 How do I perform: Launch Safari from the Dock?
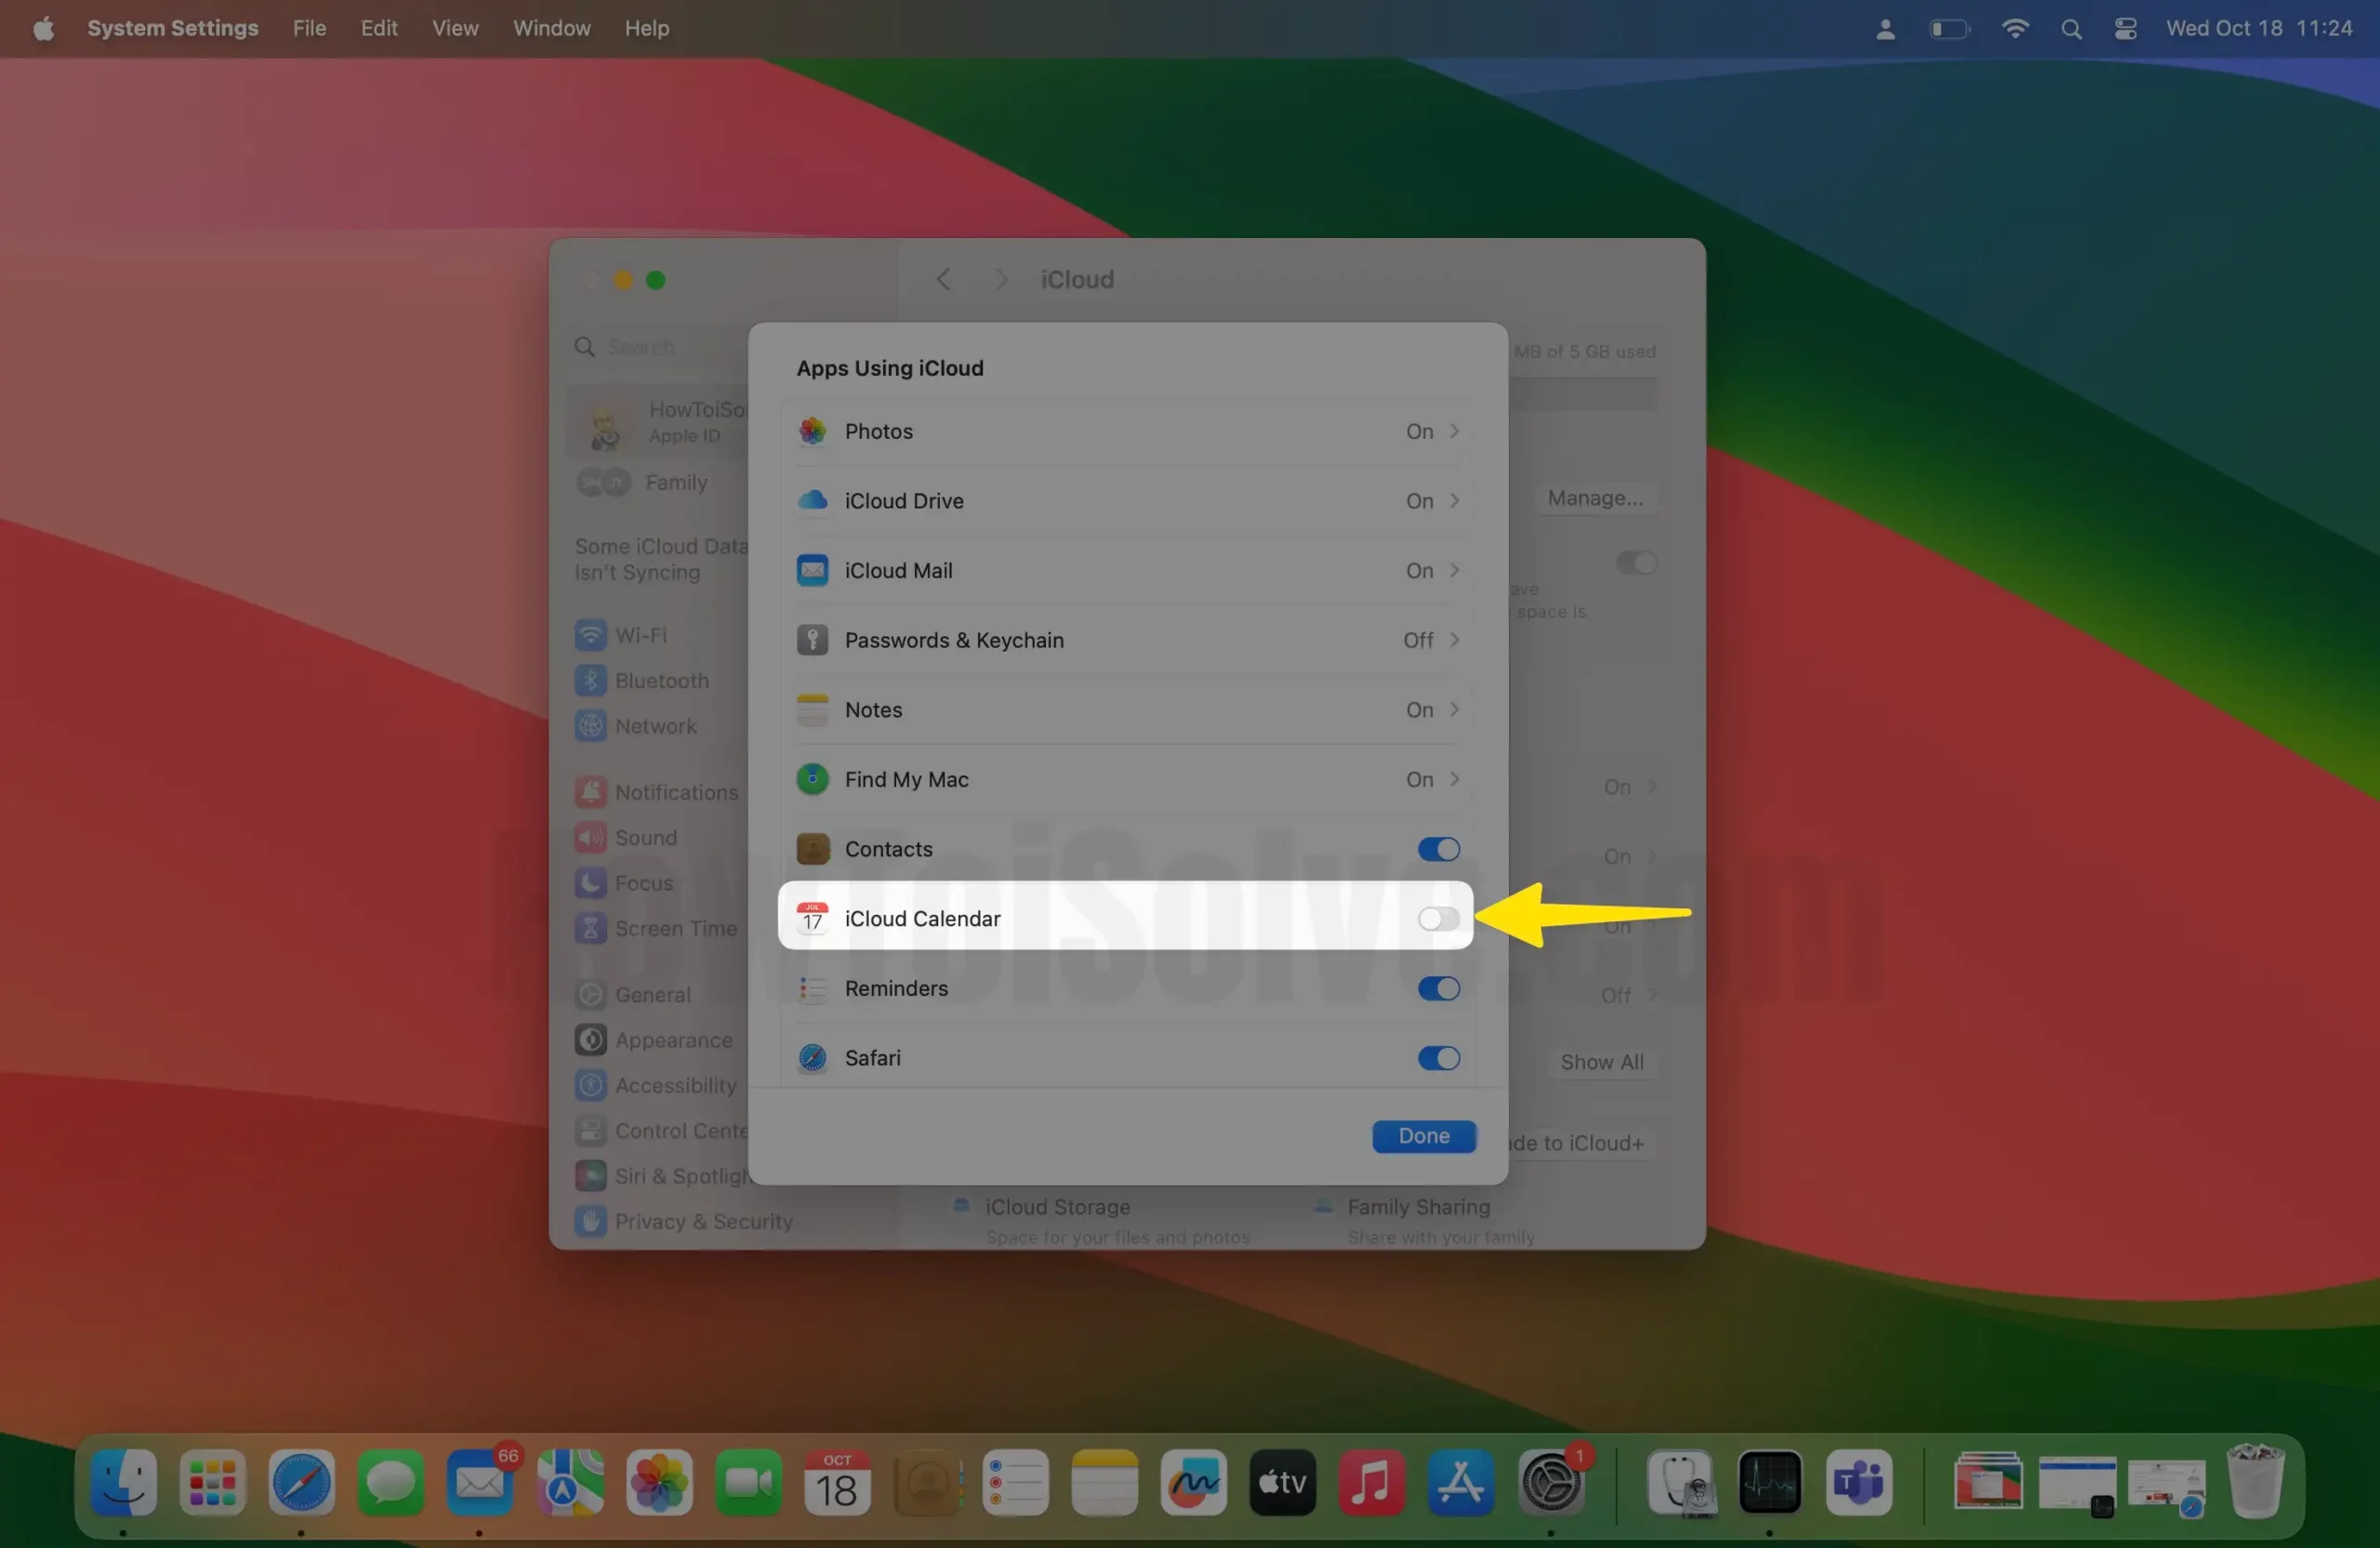pyautogui.click(x=301, y=1482)
